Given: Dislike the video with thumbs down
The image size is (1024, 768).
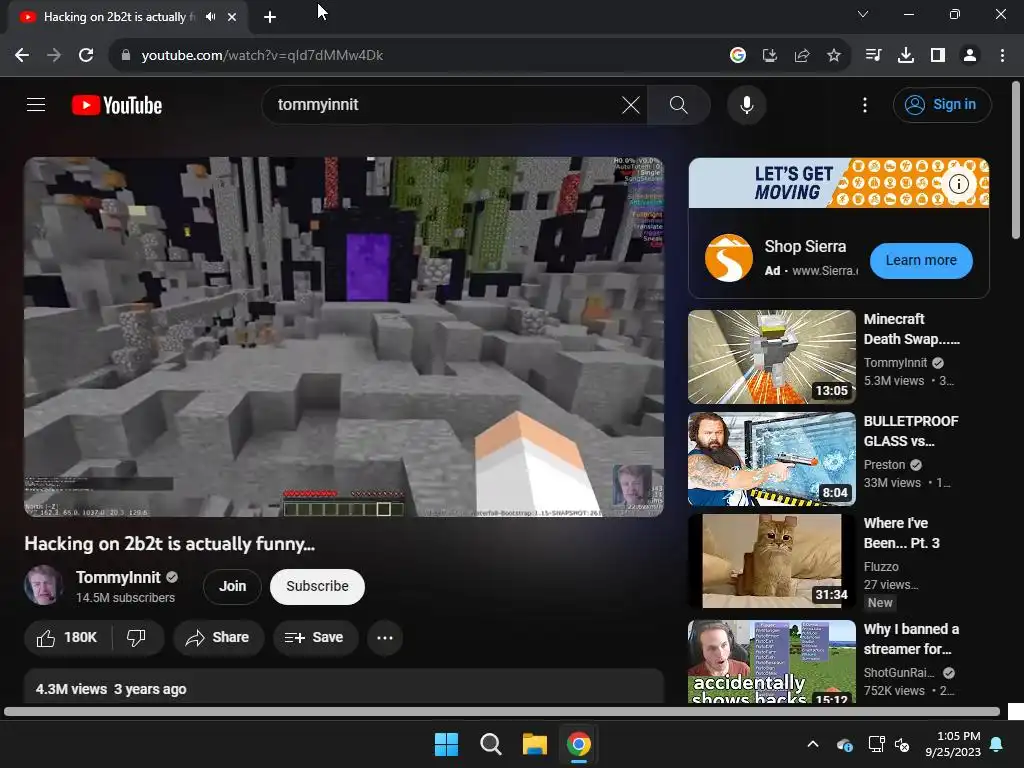Looking at the screenshot, I should tap(136, 637).
